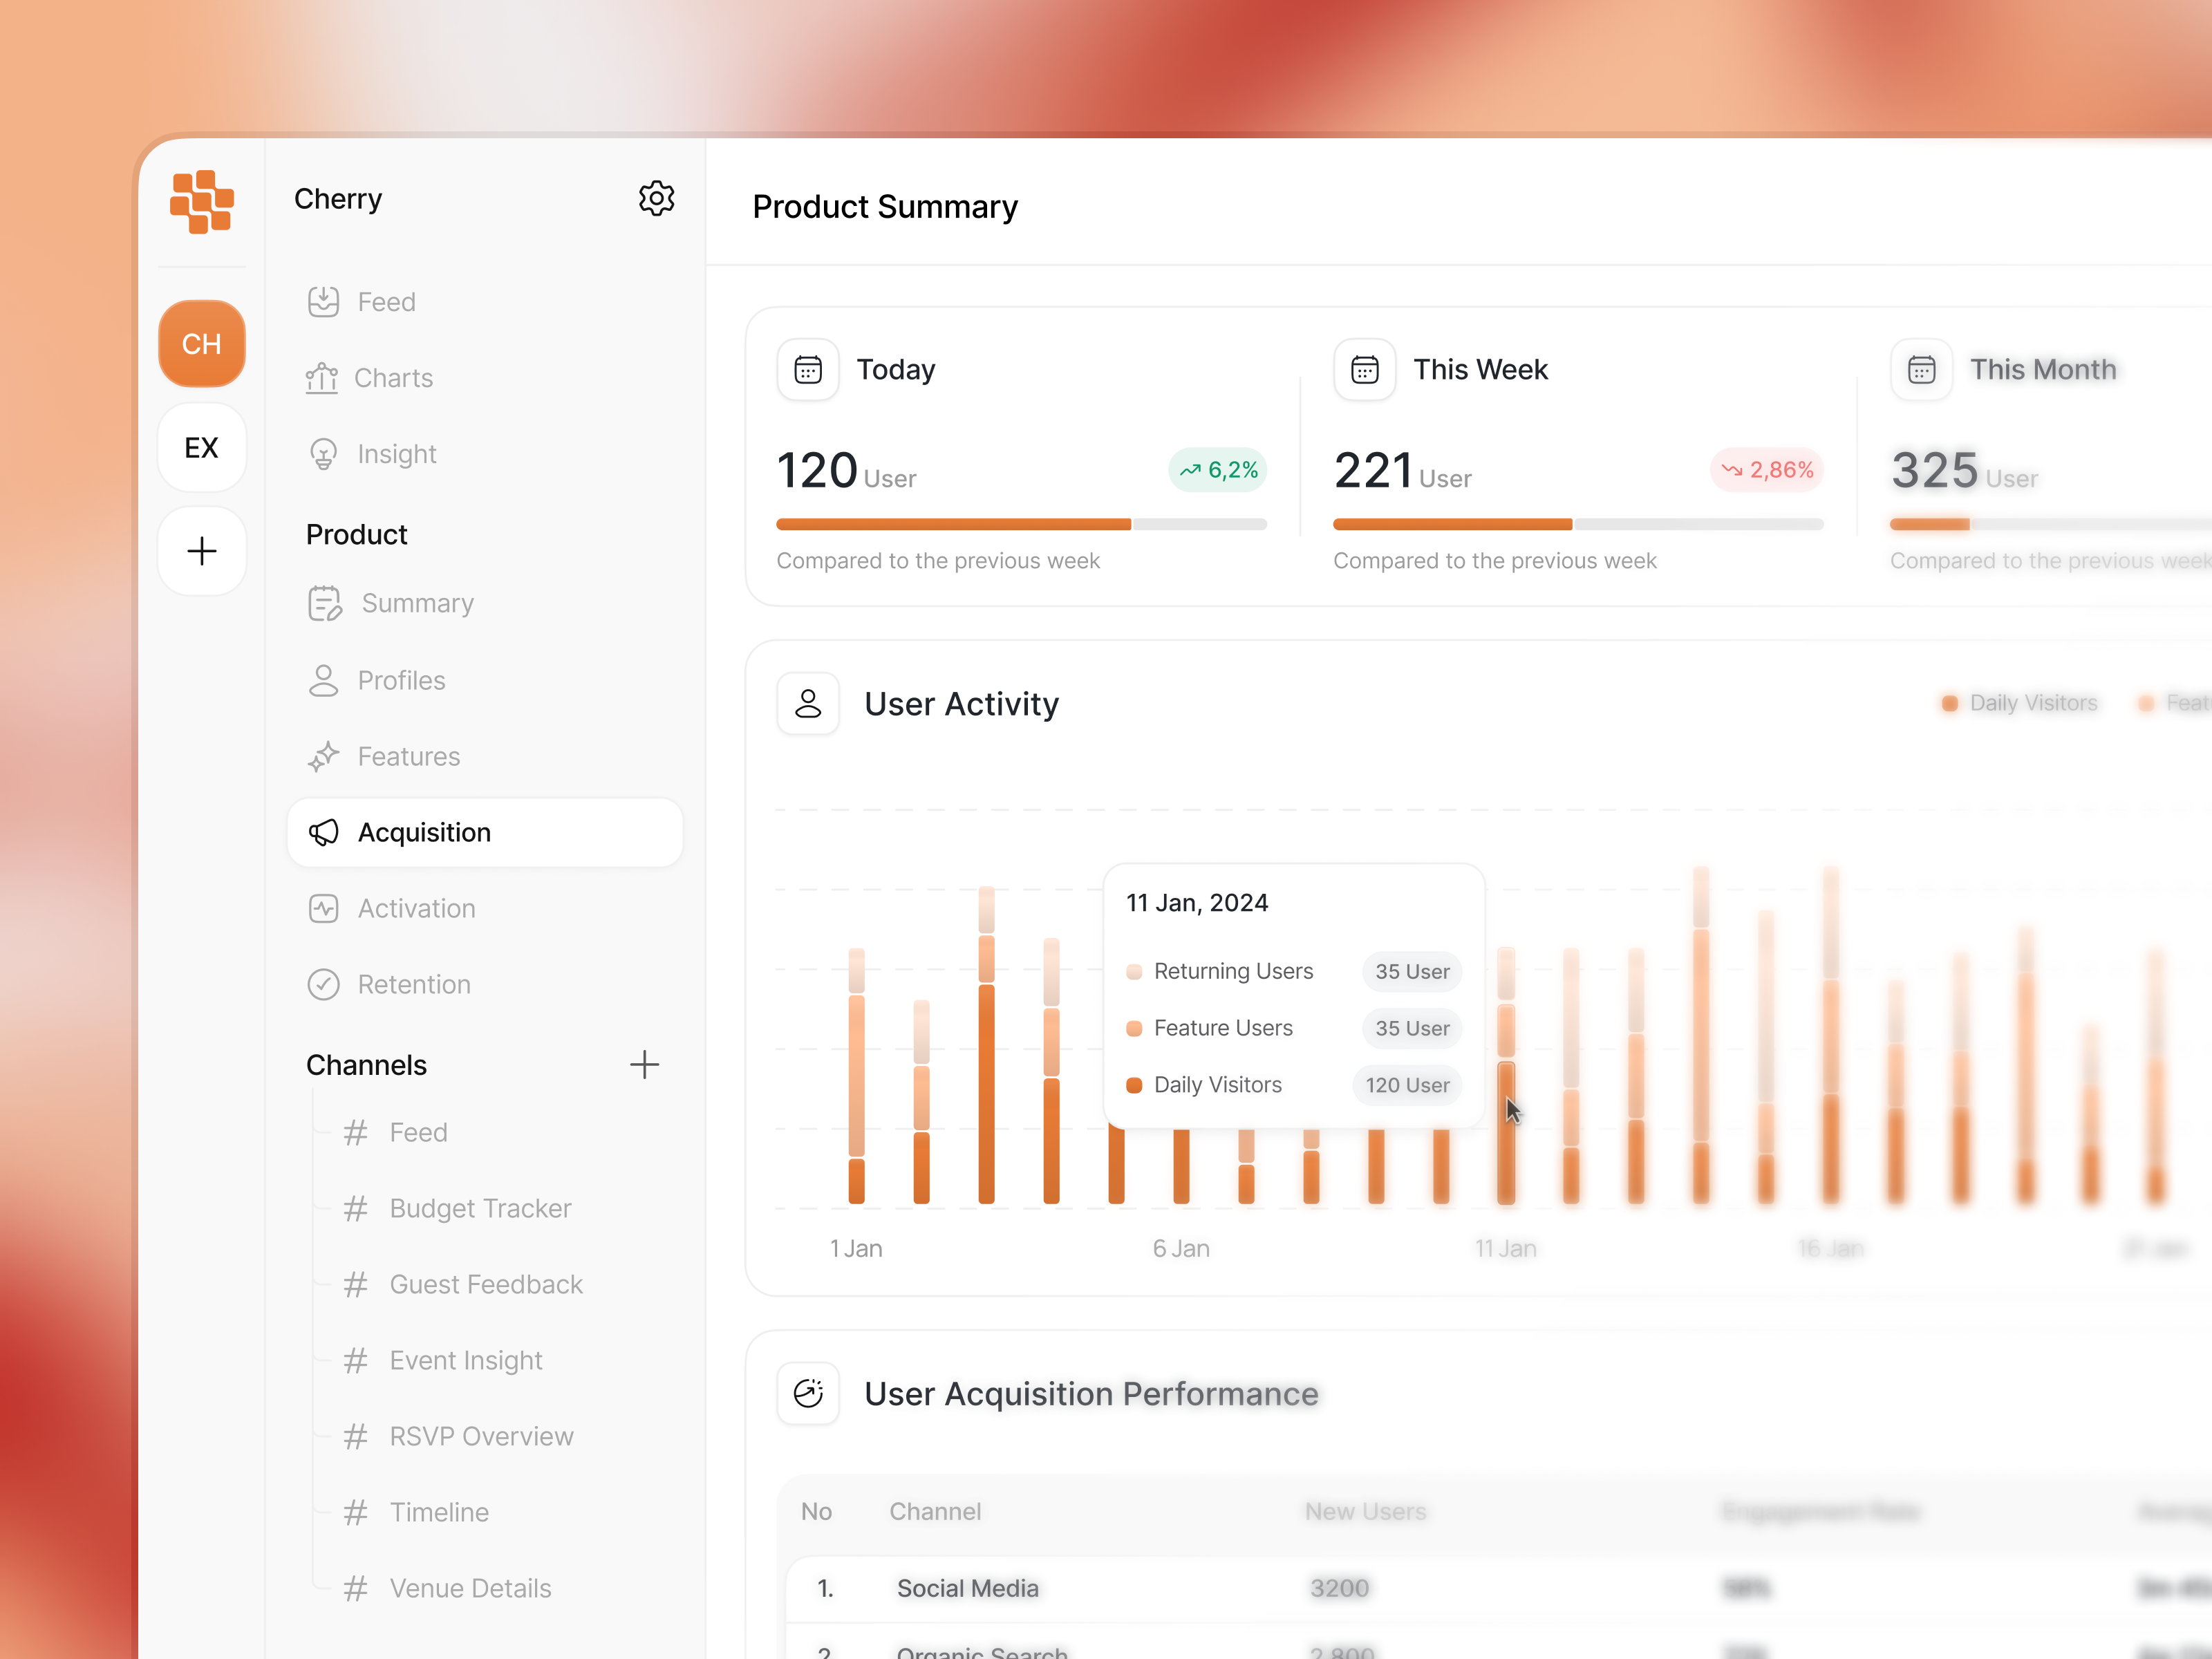
Task: Click the 11 Jan chart bar
Action: tap(1505, 1075)
